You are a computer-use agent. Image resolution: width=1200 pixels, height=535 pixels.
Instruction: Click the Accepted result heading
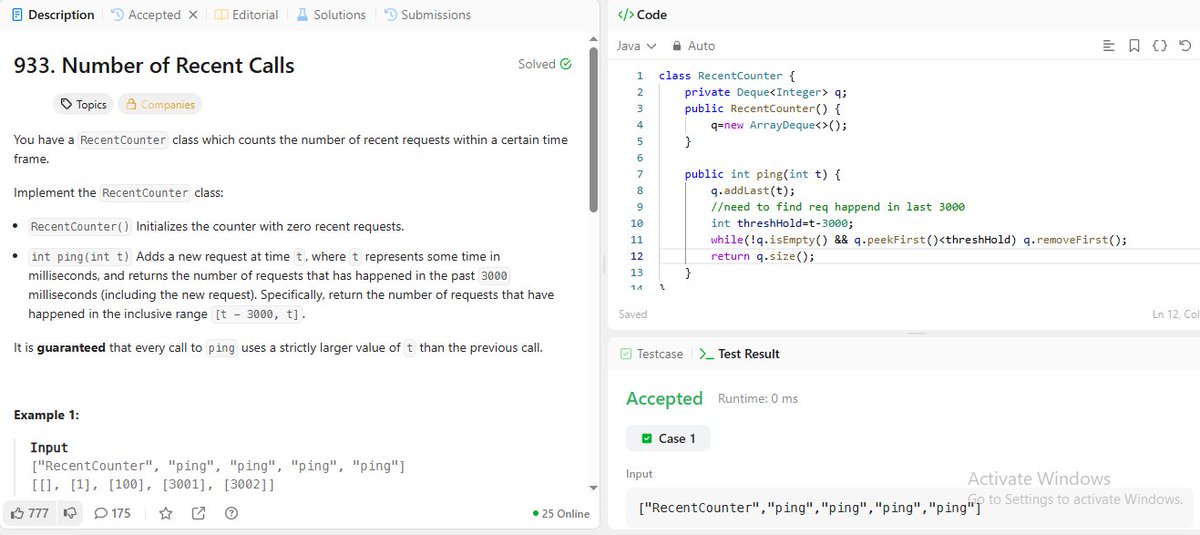point(664,398)
